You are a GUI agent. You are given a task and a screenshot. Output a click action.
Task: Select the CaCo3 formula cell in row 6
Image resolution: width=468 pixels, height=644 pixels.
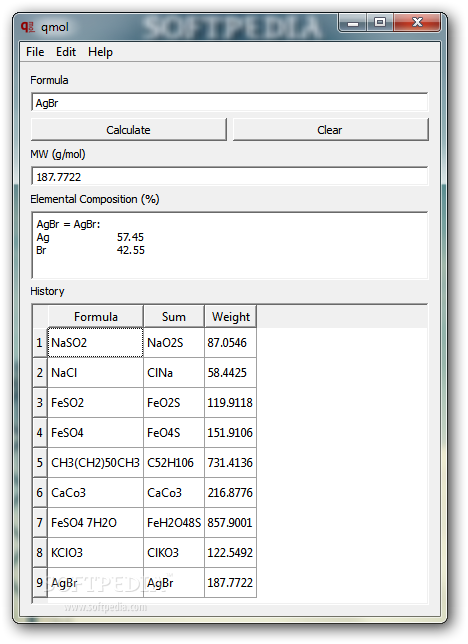pyautogui.click(x=95, y=492)
